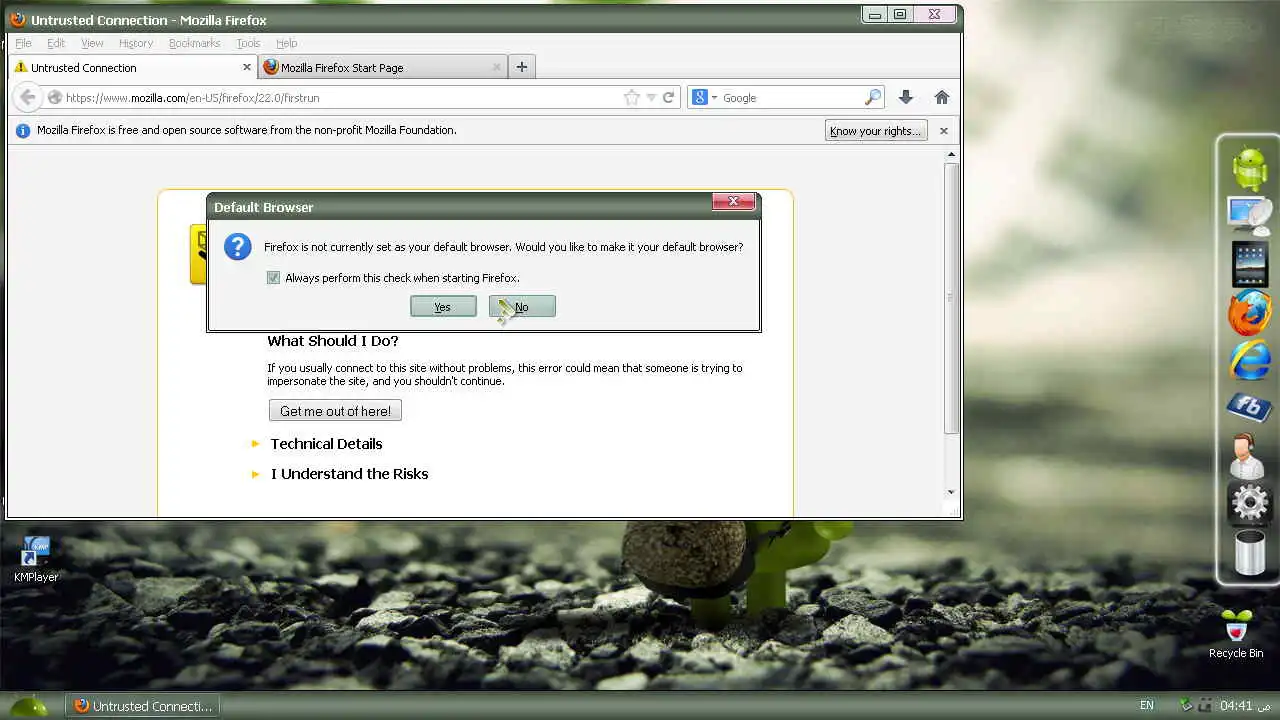Open the Help menu
This screenshot has height=720, width=1280.
(287, 43)
